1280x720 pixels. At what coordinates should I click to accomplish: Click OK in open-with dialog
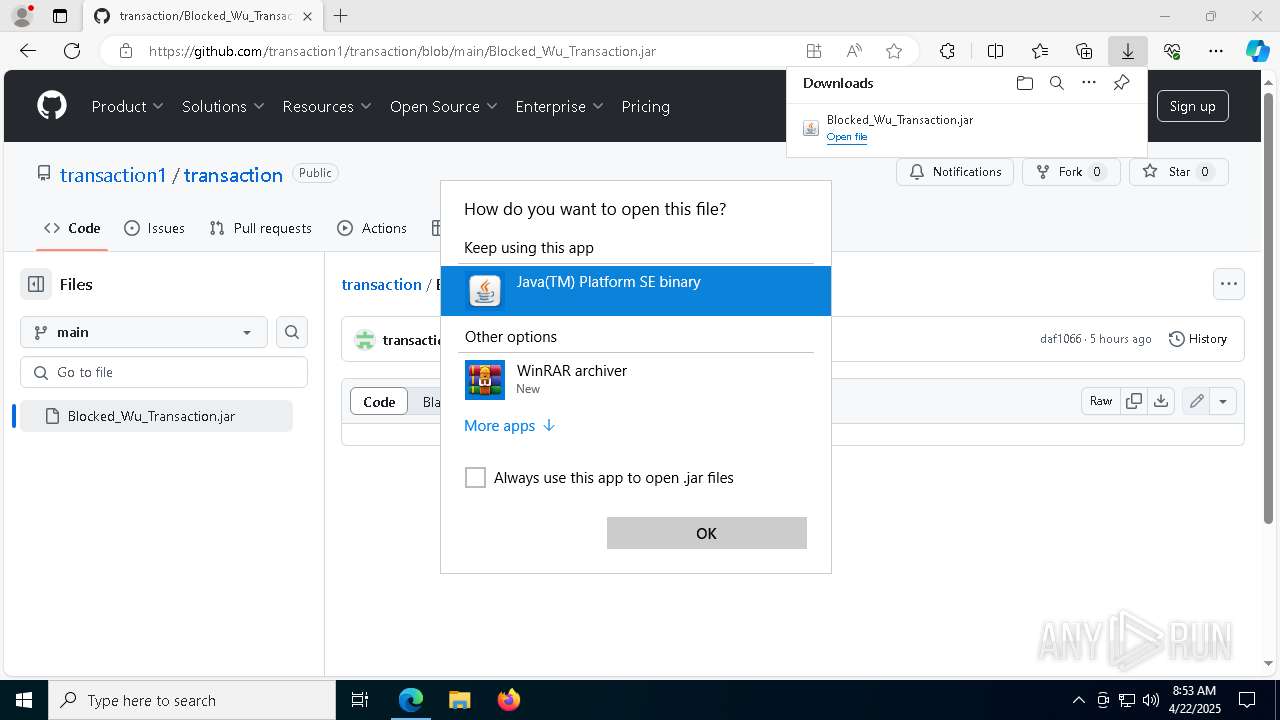[x=706, y=533]
